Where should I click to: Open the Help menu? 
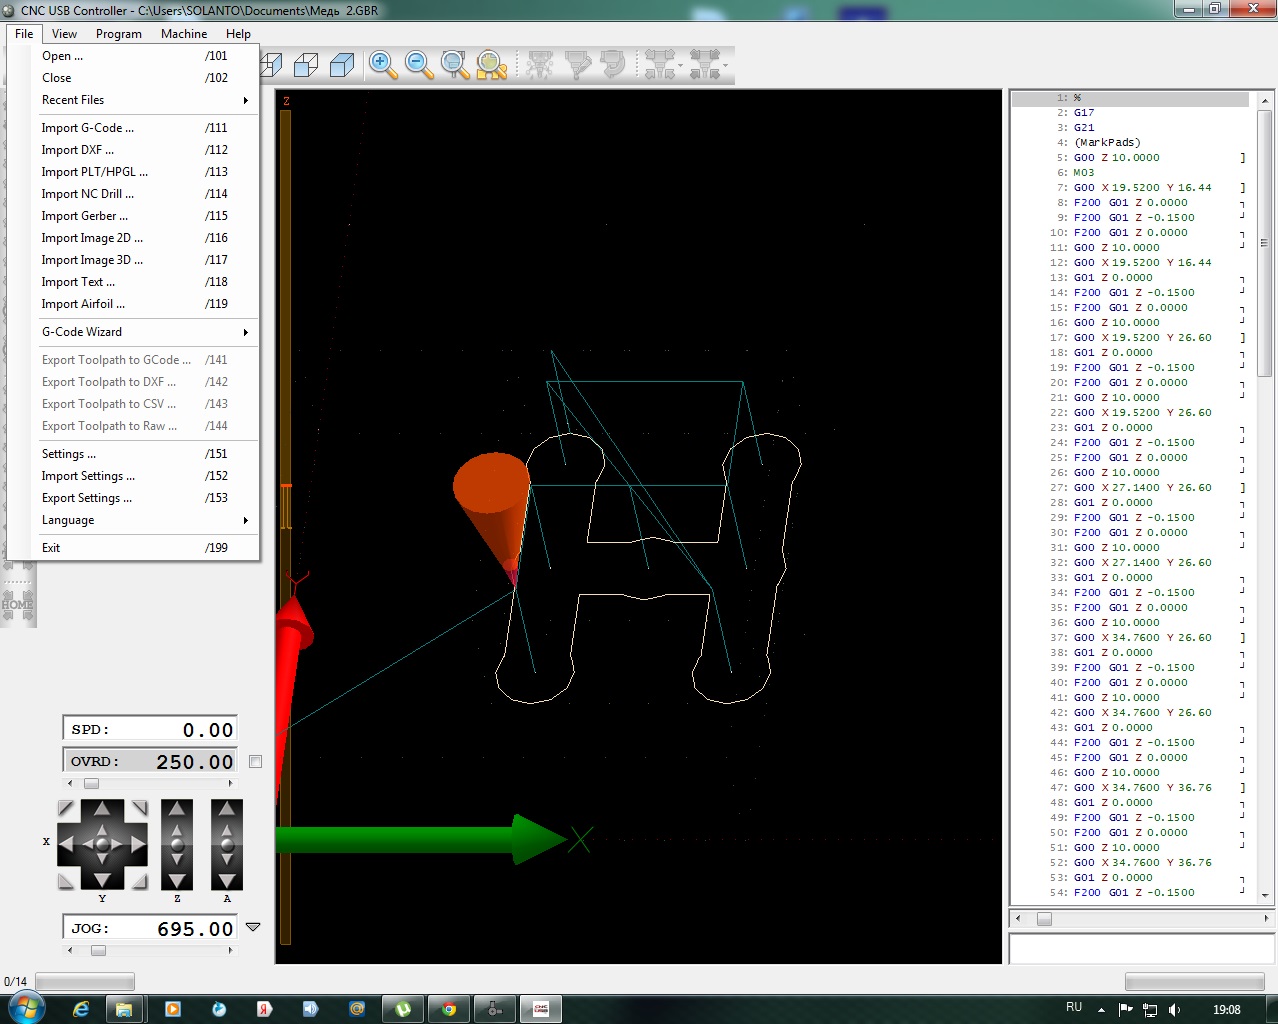pos(238,33)
